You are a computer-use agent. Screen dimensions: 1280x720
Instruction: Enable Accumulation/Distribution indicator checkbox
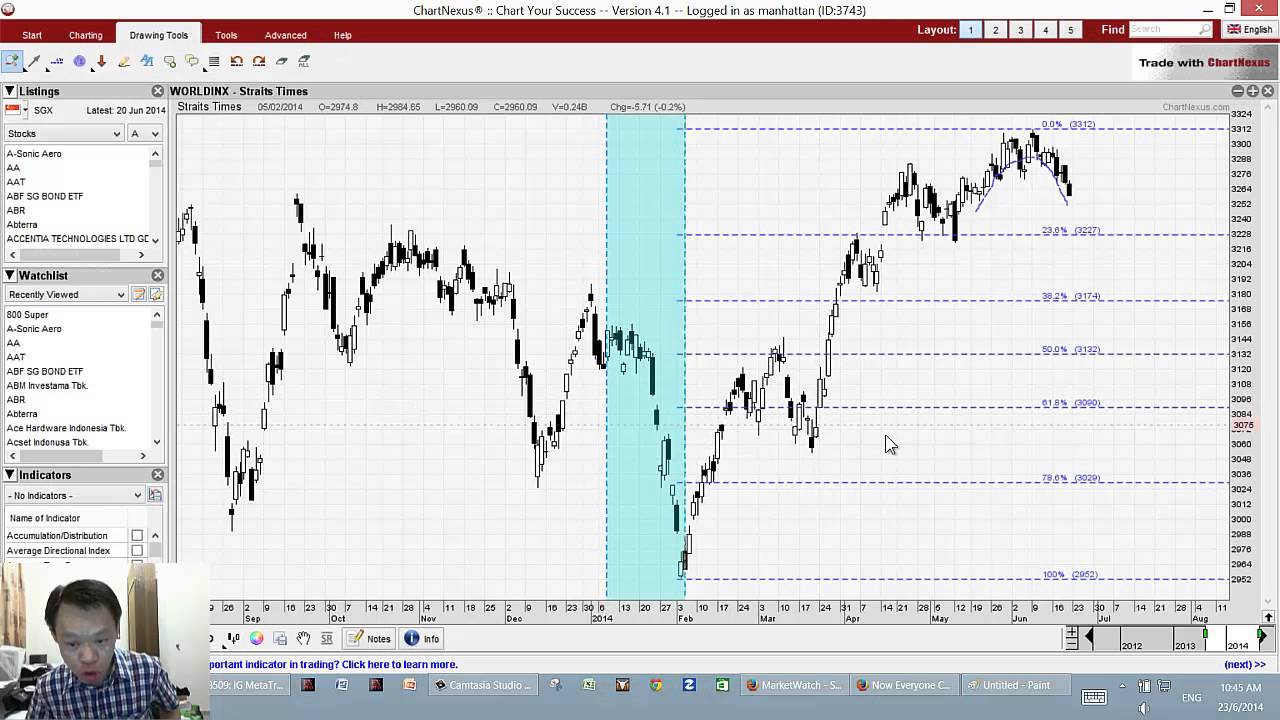pos(137,536)
